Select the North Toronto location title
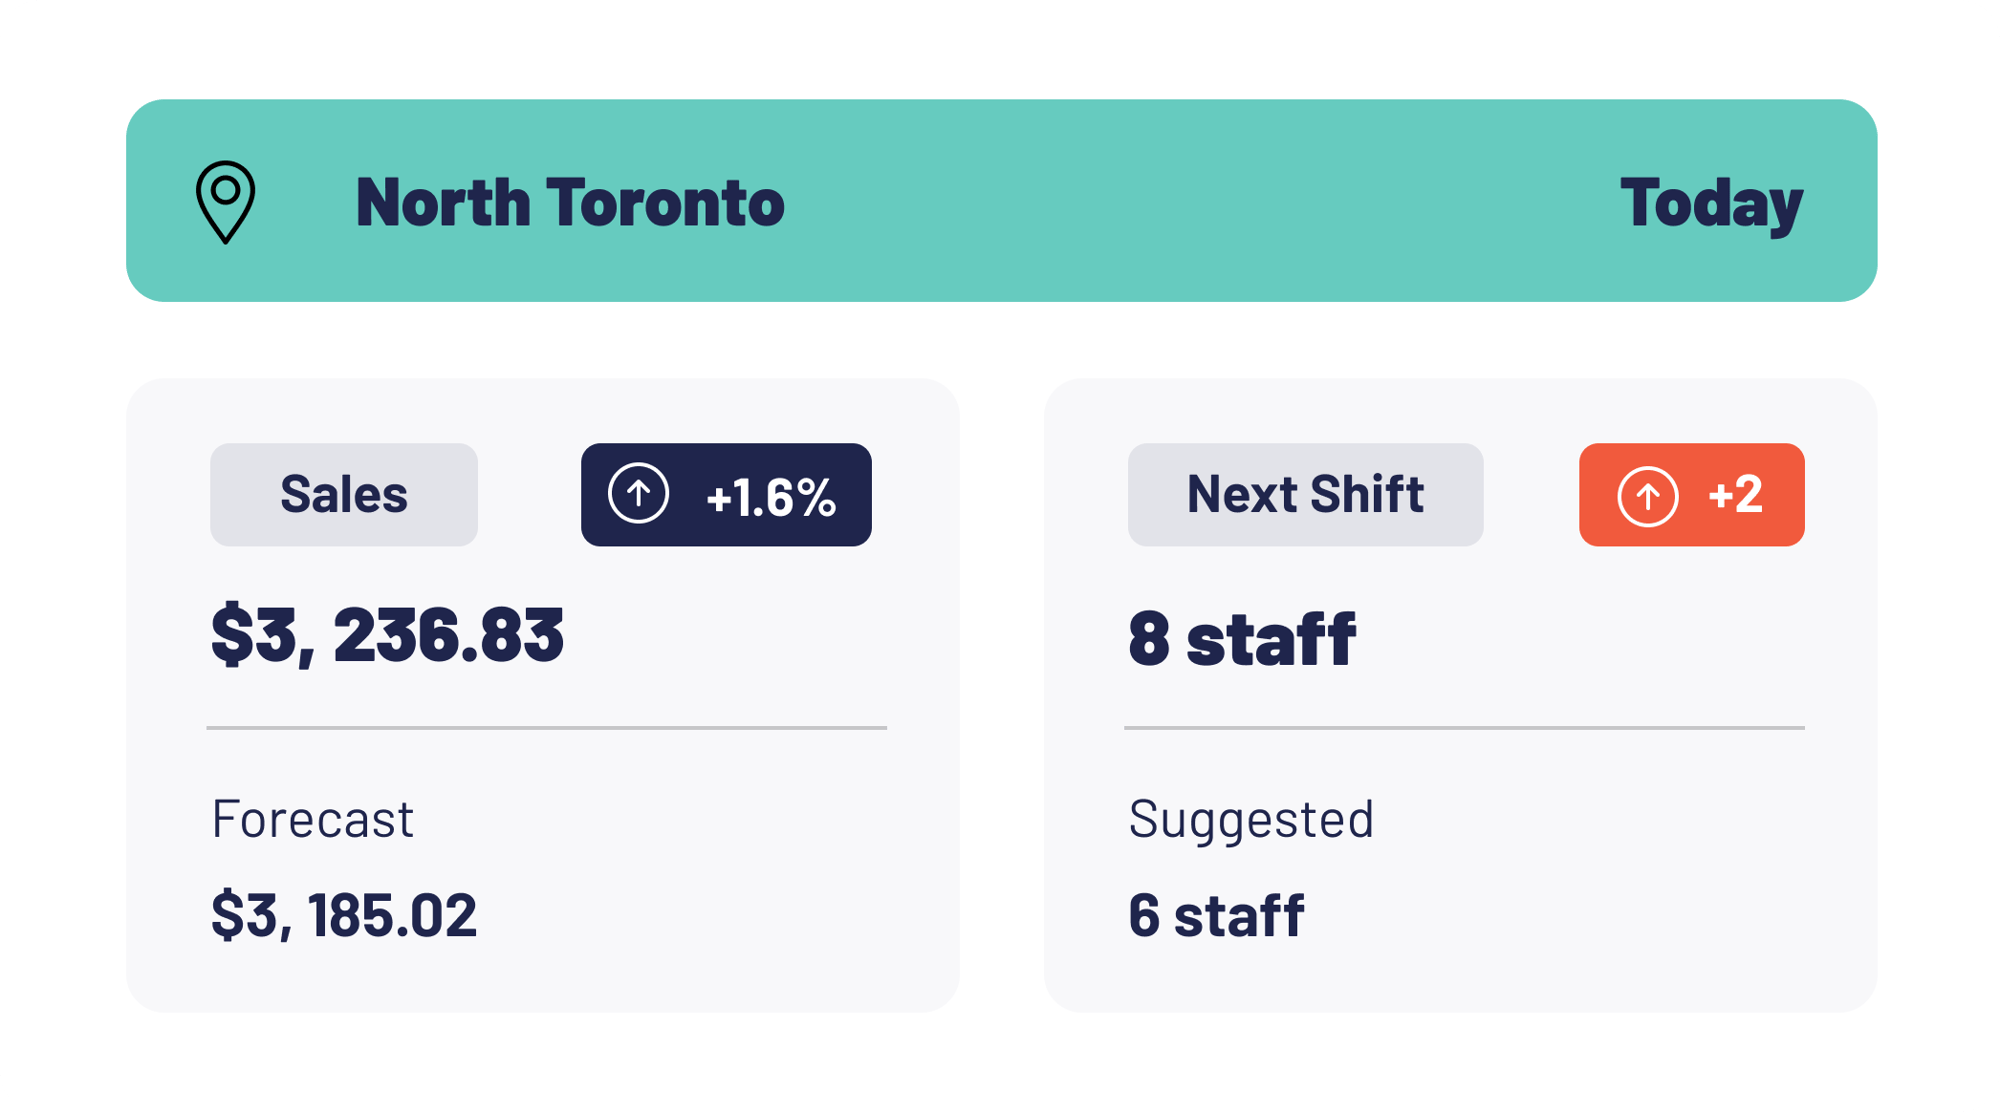Image resolution: width=2000 pixels, height=1112 pixels. (x=570, y=202)
